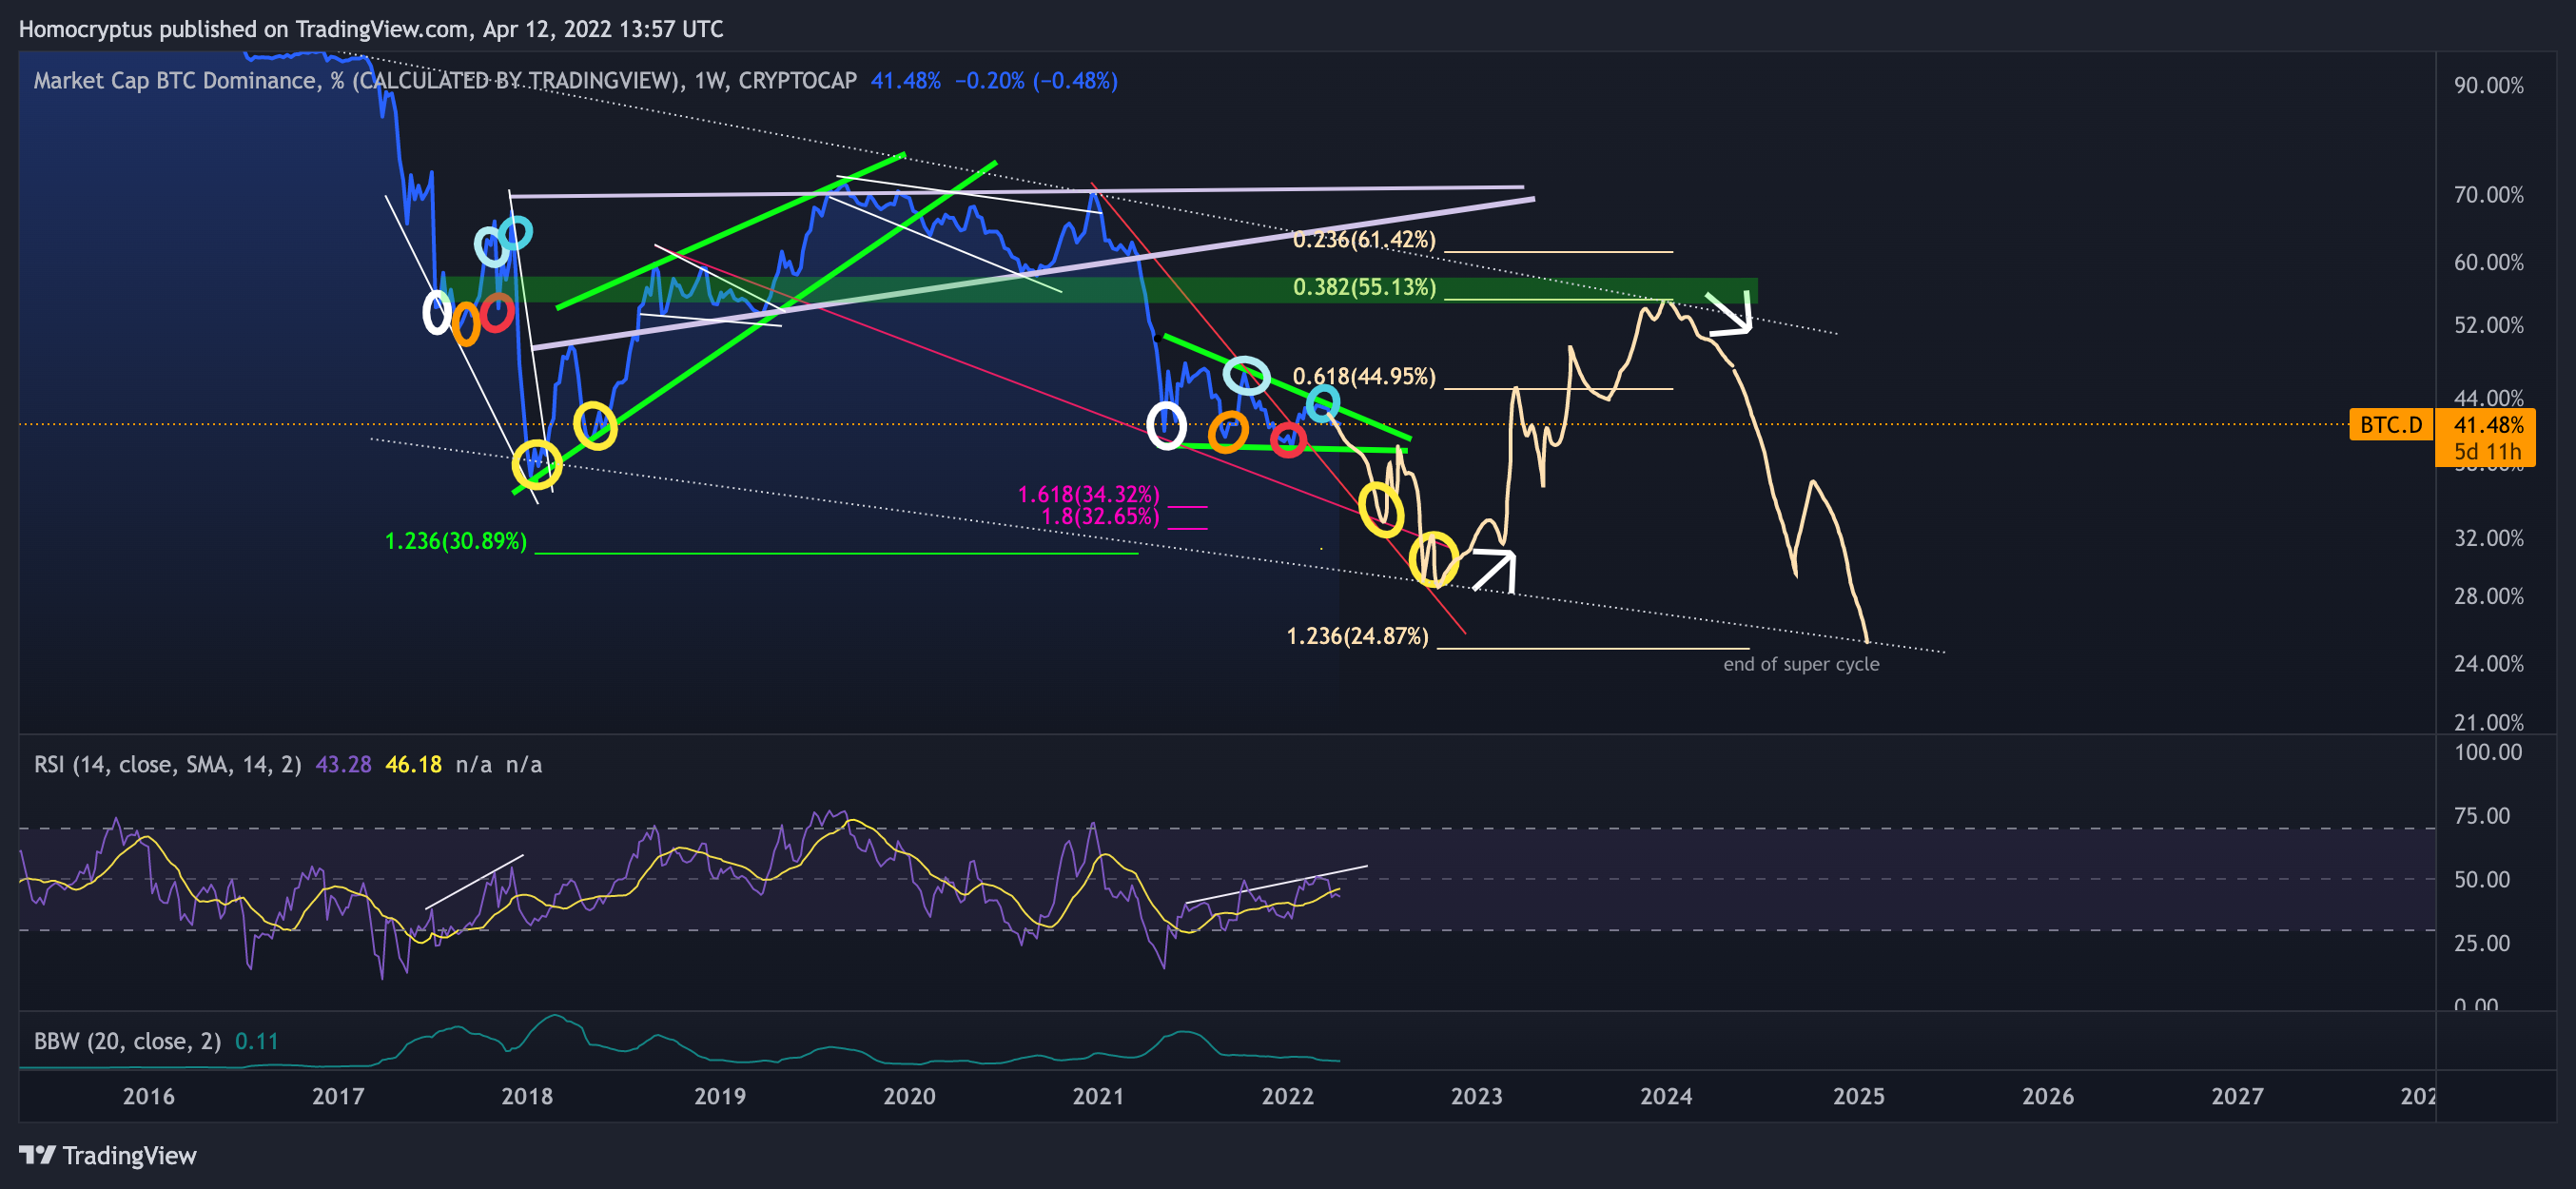Click the TradingView logo at bottom left
The height and width of the screenshot is (1189, 2576).
coord(108,1155)
